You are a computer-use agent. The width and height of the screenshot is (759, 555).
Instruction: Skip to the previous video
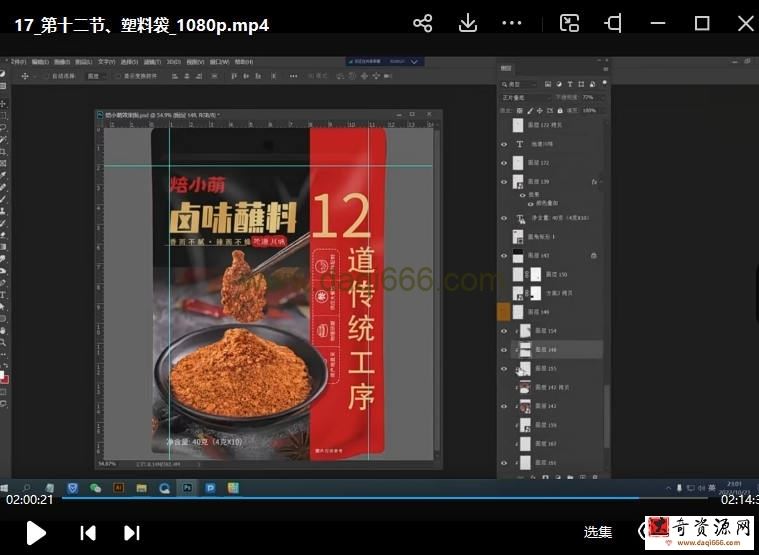(88, 533)
